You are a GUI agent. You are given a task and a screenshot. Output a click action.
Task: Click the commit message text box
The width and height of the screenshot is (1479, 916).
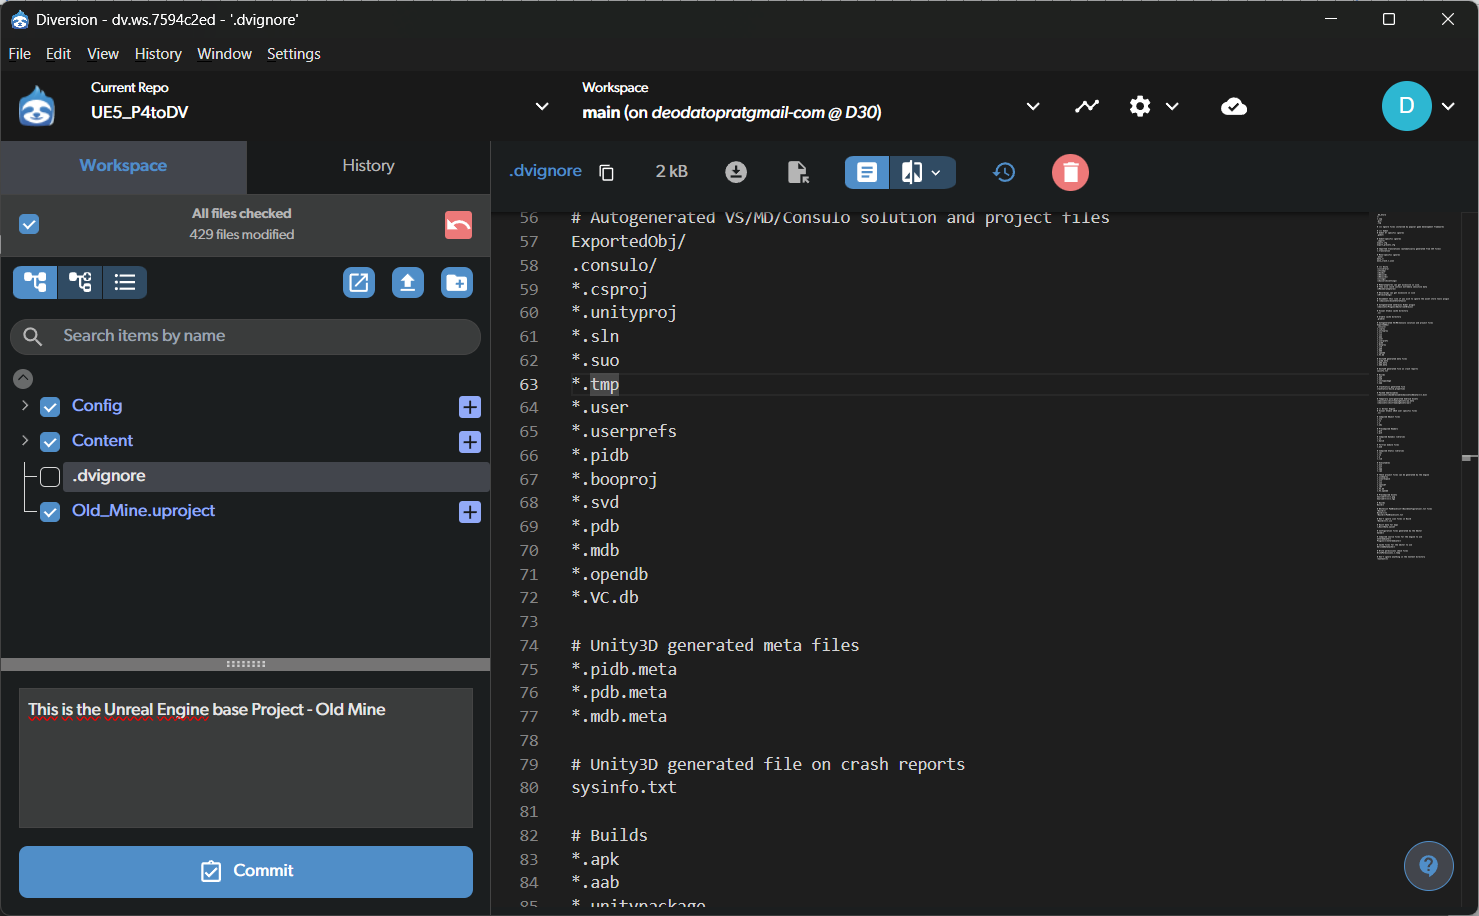246,758
